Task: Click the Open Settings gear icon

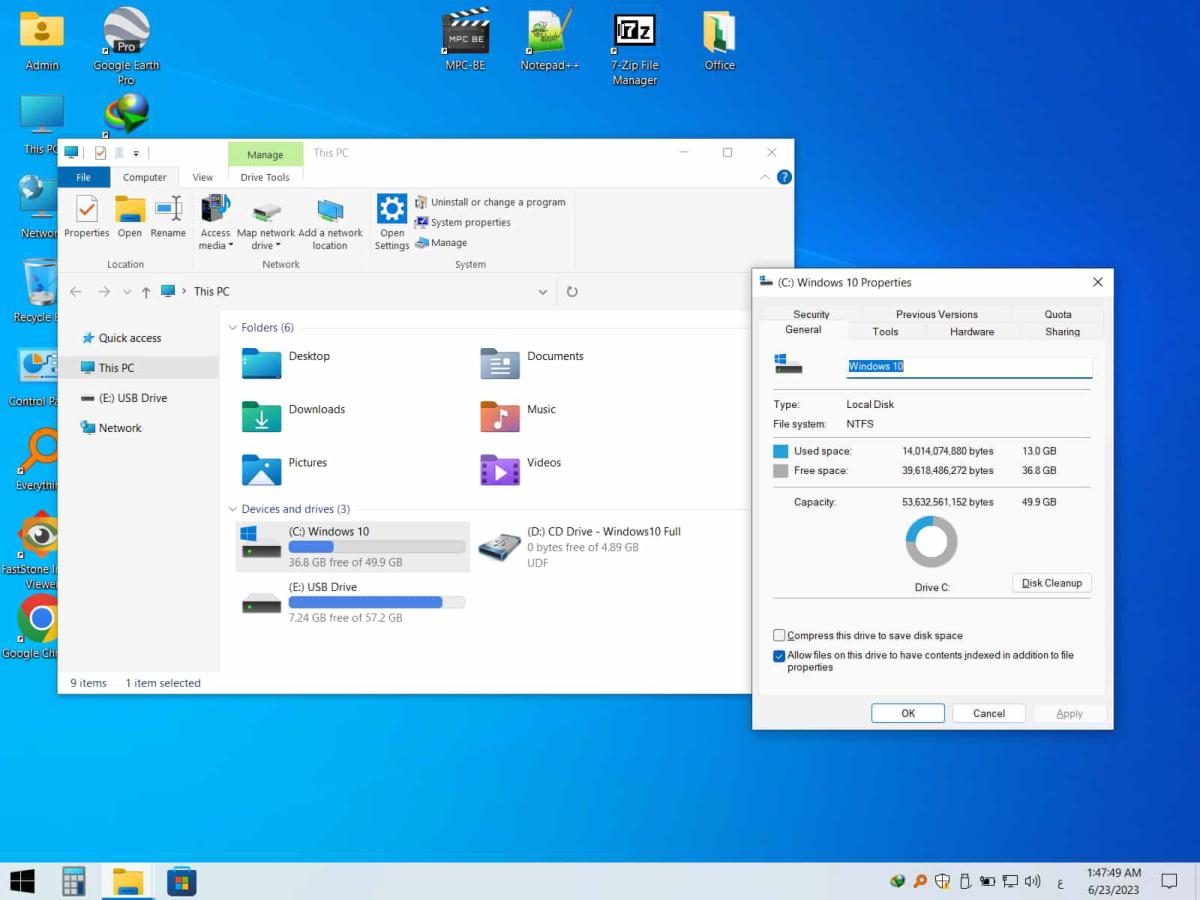Action: pyautogui.click(x=392, y=211)
